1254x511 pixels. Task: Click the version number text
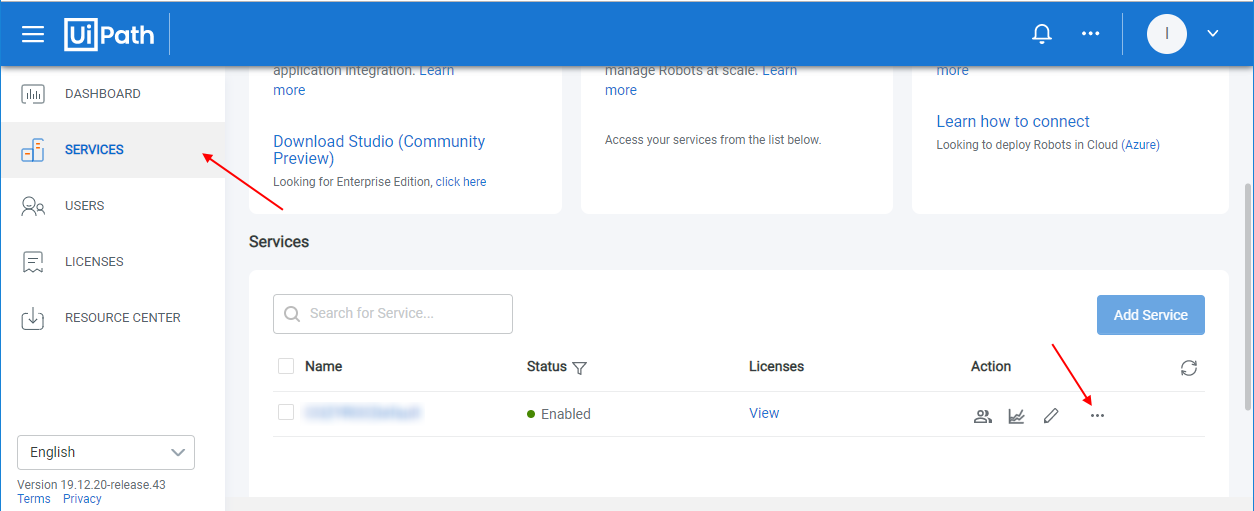pos(91,485)
